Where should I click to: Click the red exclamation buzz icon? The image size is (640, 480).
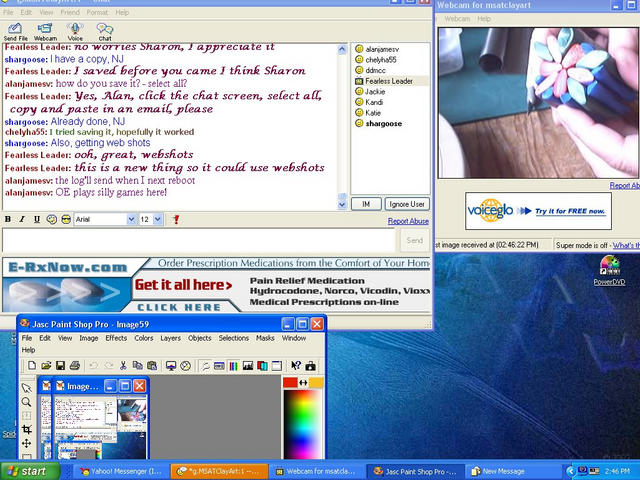[176, 220]
